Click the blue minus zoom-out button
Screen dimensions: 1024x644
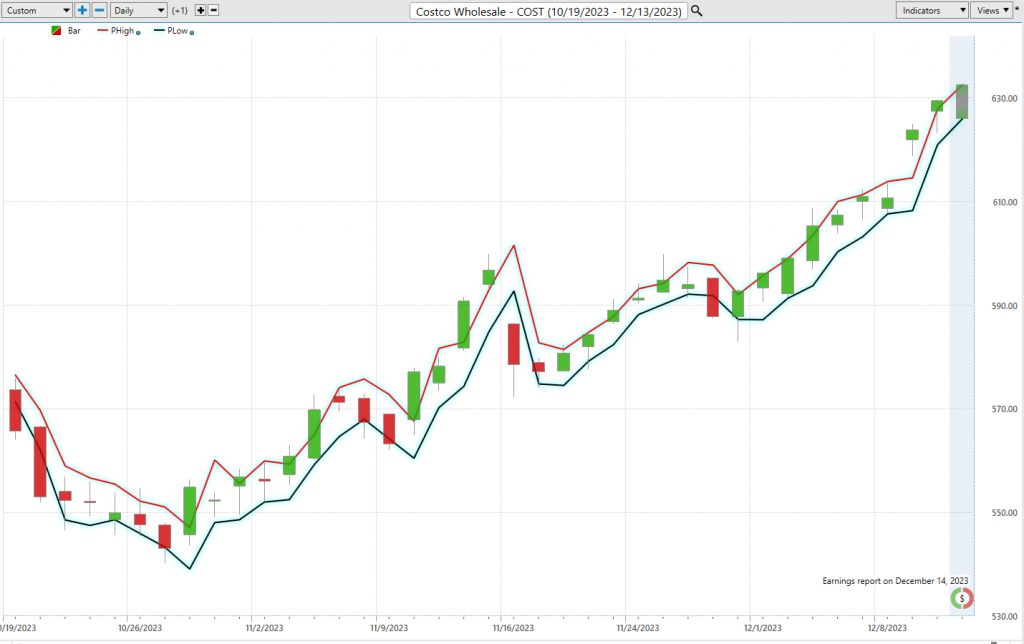(99, 10)
